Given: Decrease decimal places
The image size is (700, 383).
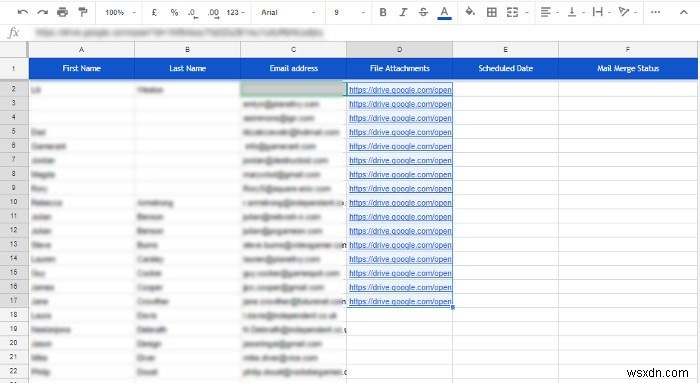Looking at the screenshot, I should pos(192,13).
